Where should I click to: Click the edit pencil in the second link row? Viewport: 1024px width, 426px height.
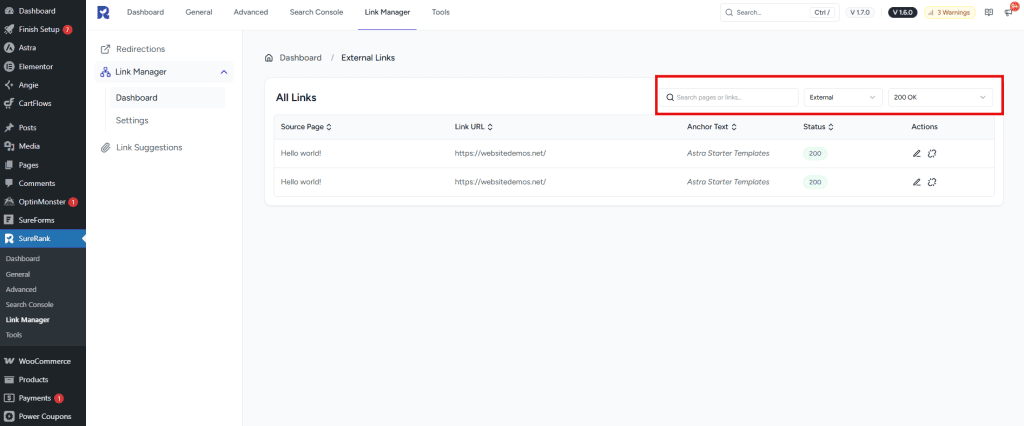coord(917,182)
